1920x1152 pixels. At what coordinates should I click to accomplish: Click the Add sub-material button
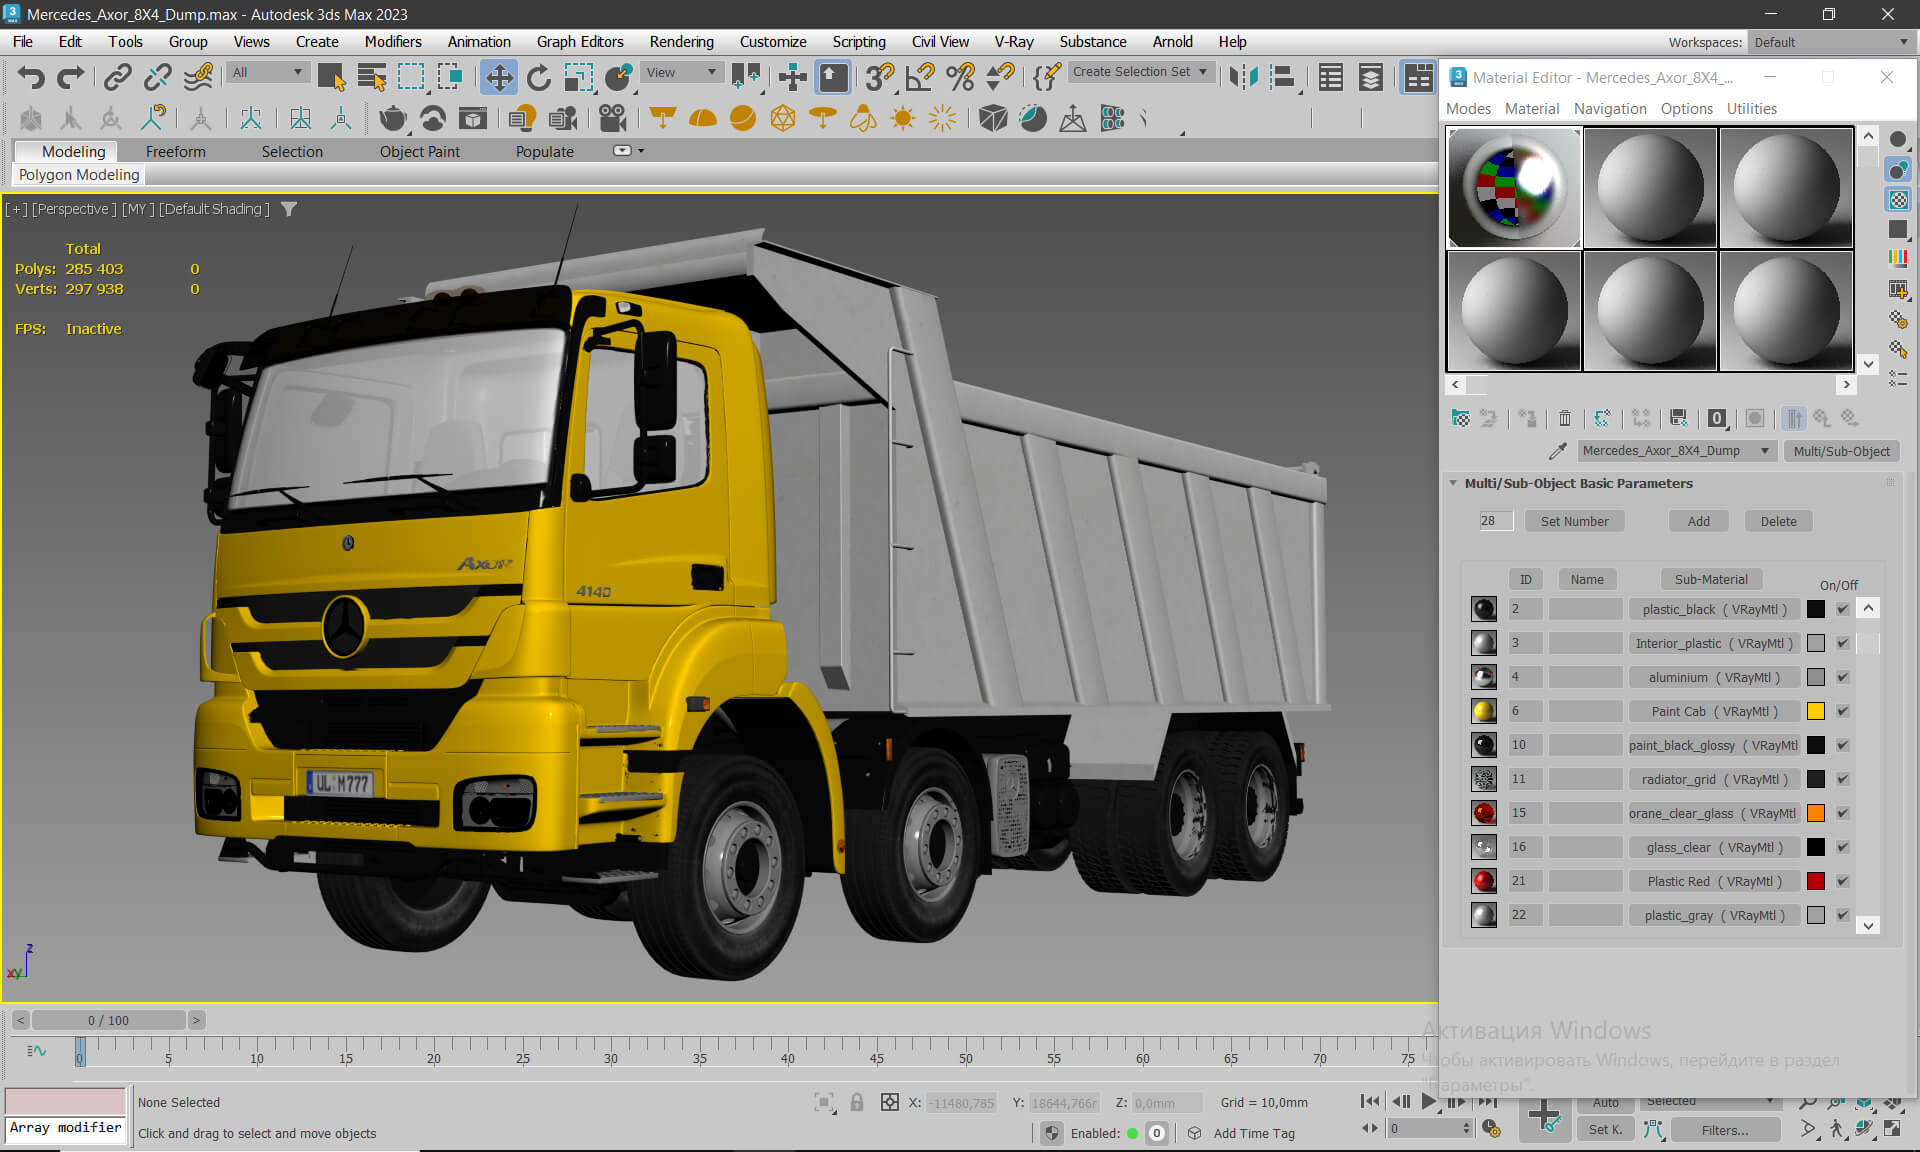[1698, 521]
